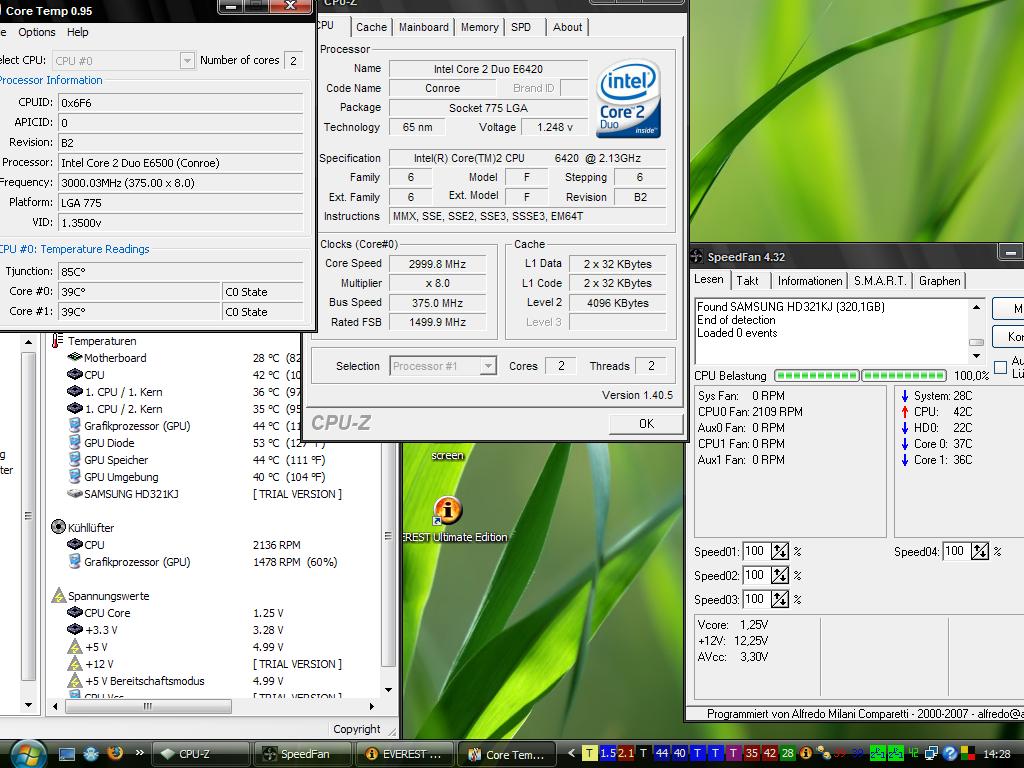Toggle the checkbox beside the log box

point(1000,367)
